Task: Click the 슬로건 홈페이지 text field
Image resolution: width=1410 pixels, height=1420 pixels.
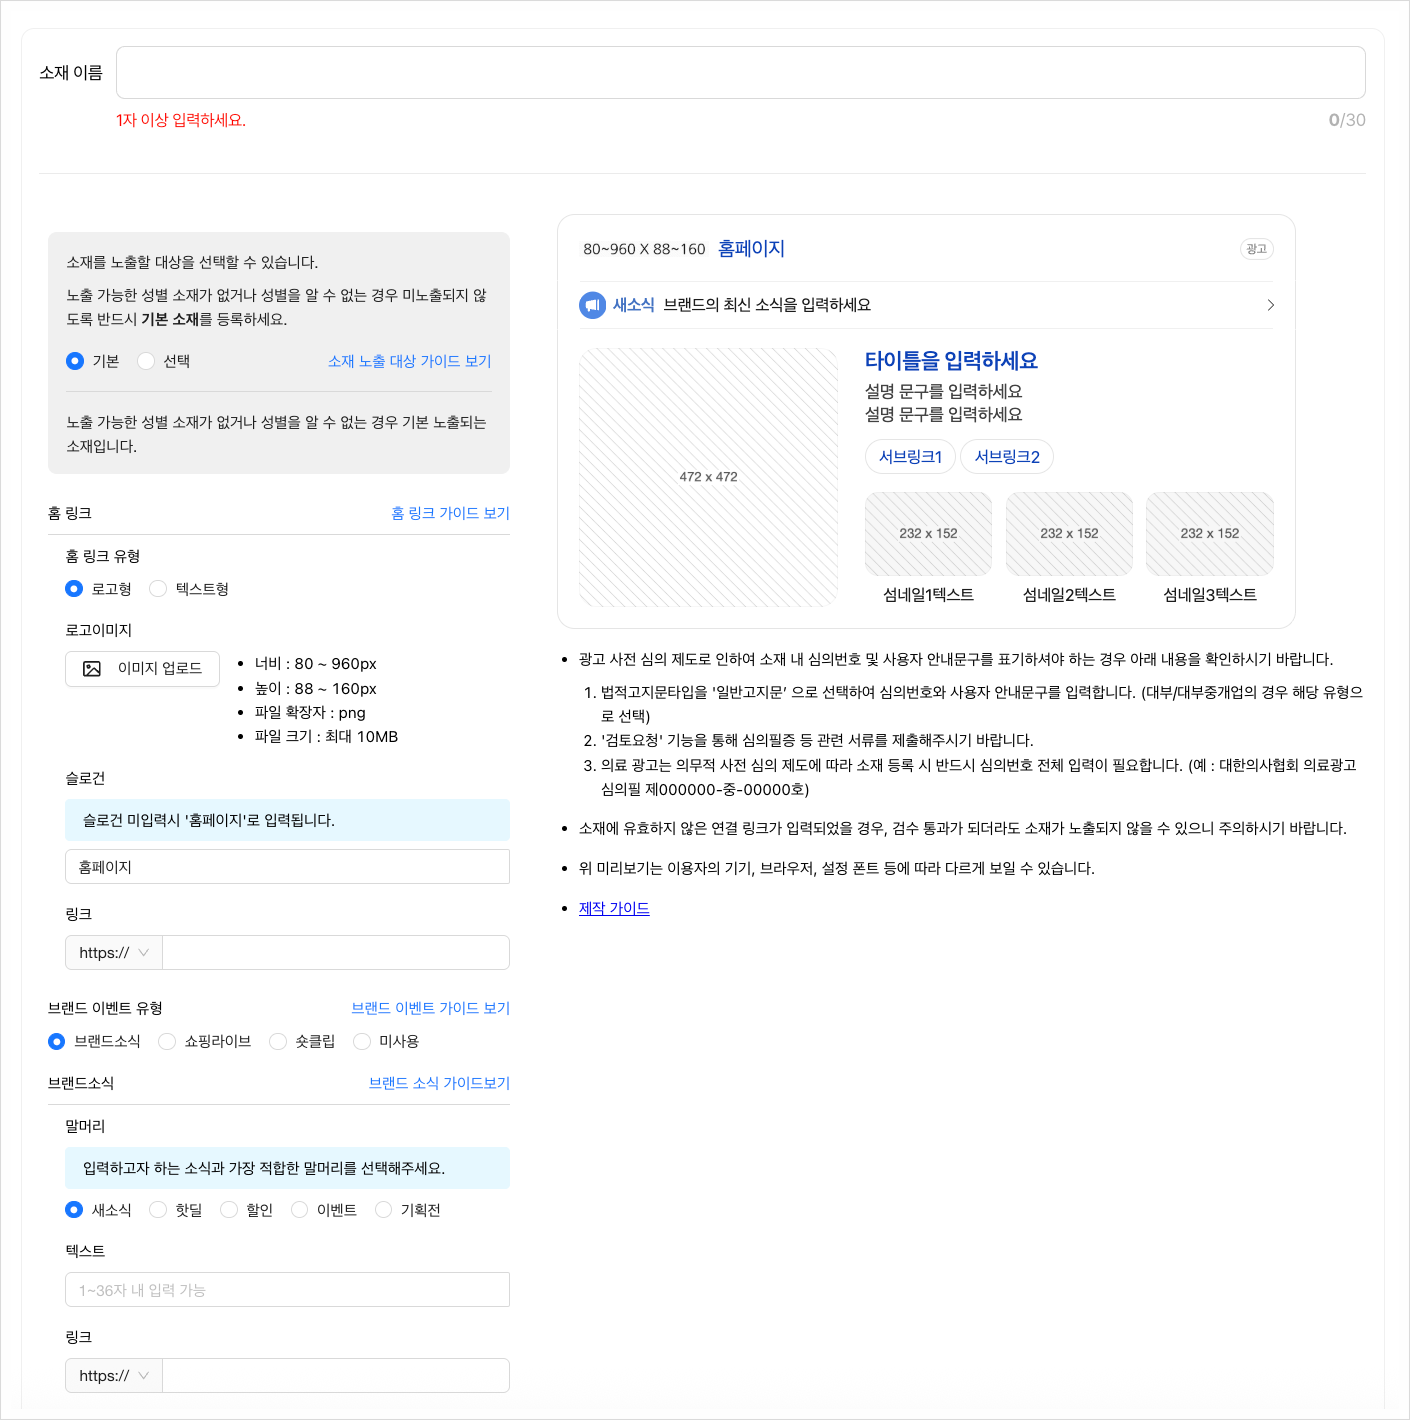Action: (x=287, y=867)
